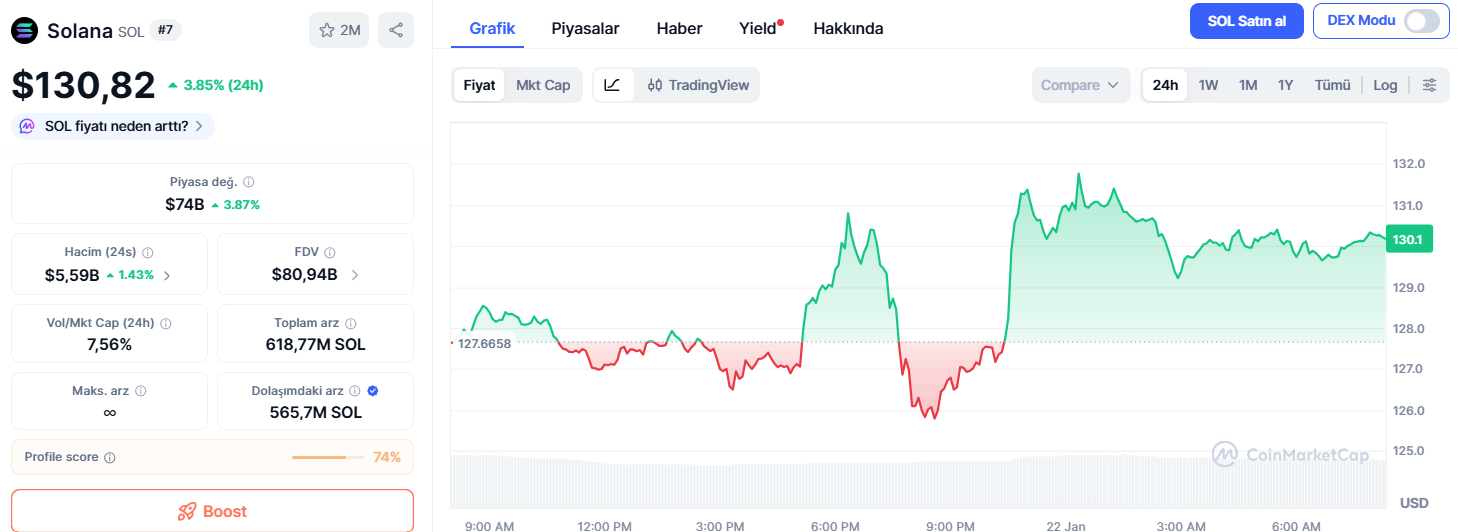This screenshot has width=1458, height=532.
Task: Open the Hakkında tab
Action: tap(848, 28)
